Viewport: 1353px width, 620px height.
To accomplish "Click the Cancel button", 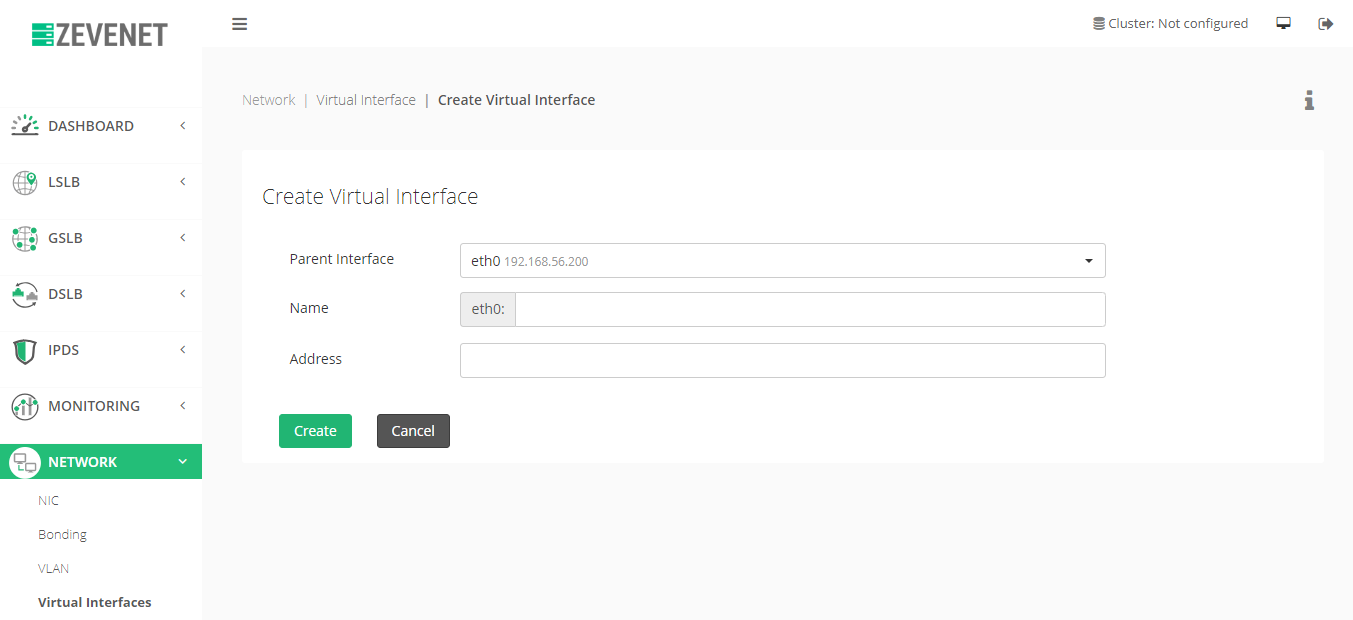I will click(x=413, y=431).
